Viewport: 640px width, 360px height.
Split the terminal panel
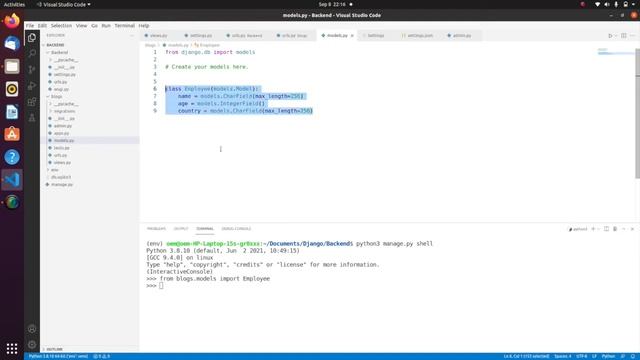[607, 229]
